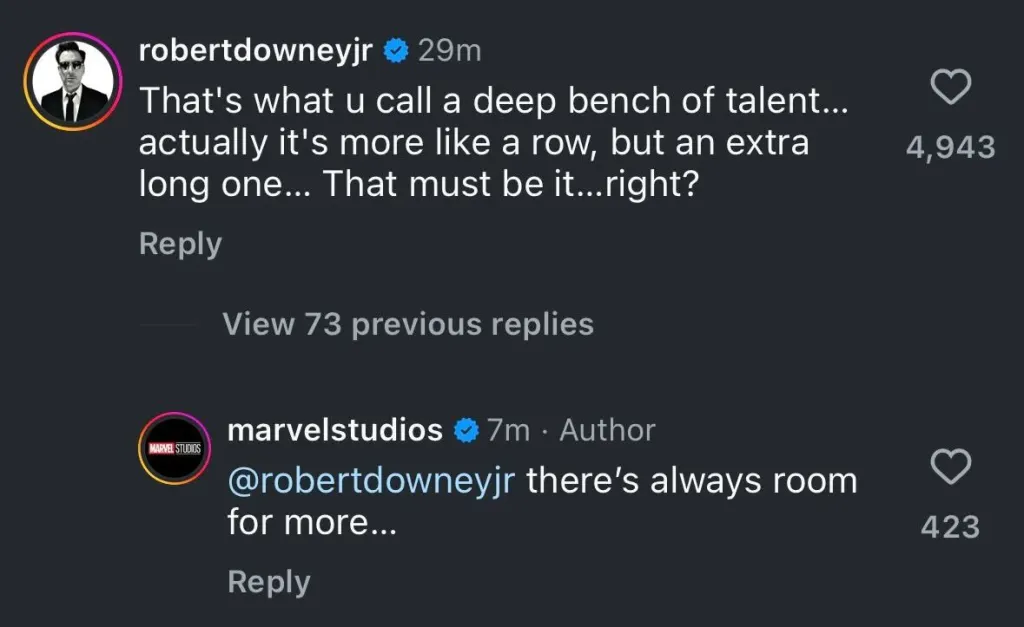Select the 4,943 like count
Viewport: 1024px width, 627px height.
pyautogui.click(x=950, y=147)
